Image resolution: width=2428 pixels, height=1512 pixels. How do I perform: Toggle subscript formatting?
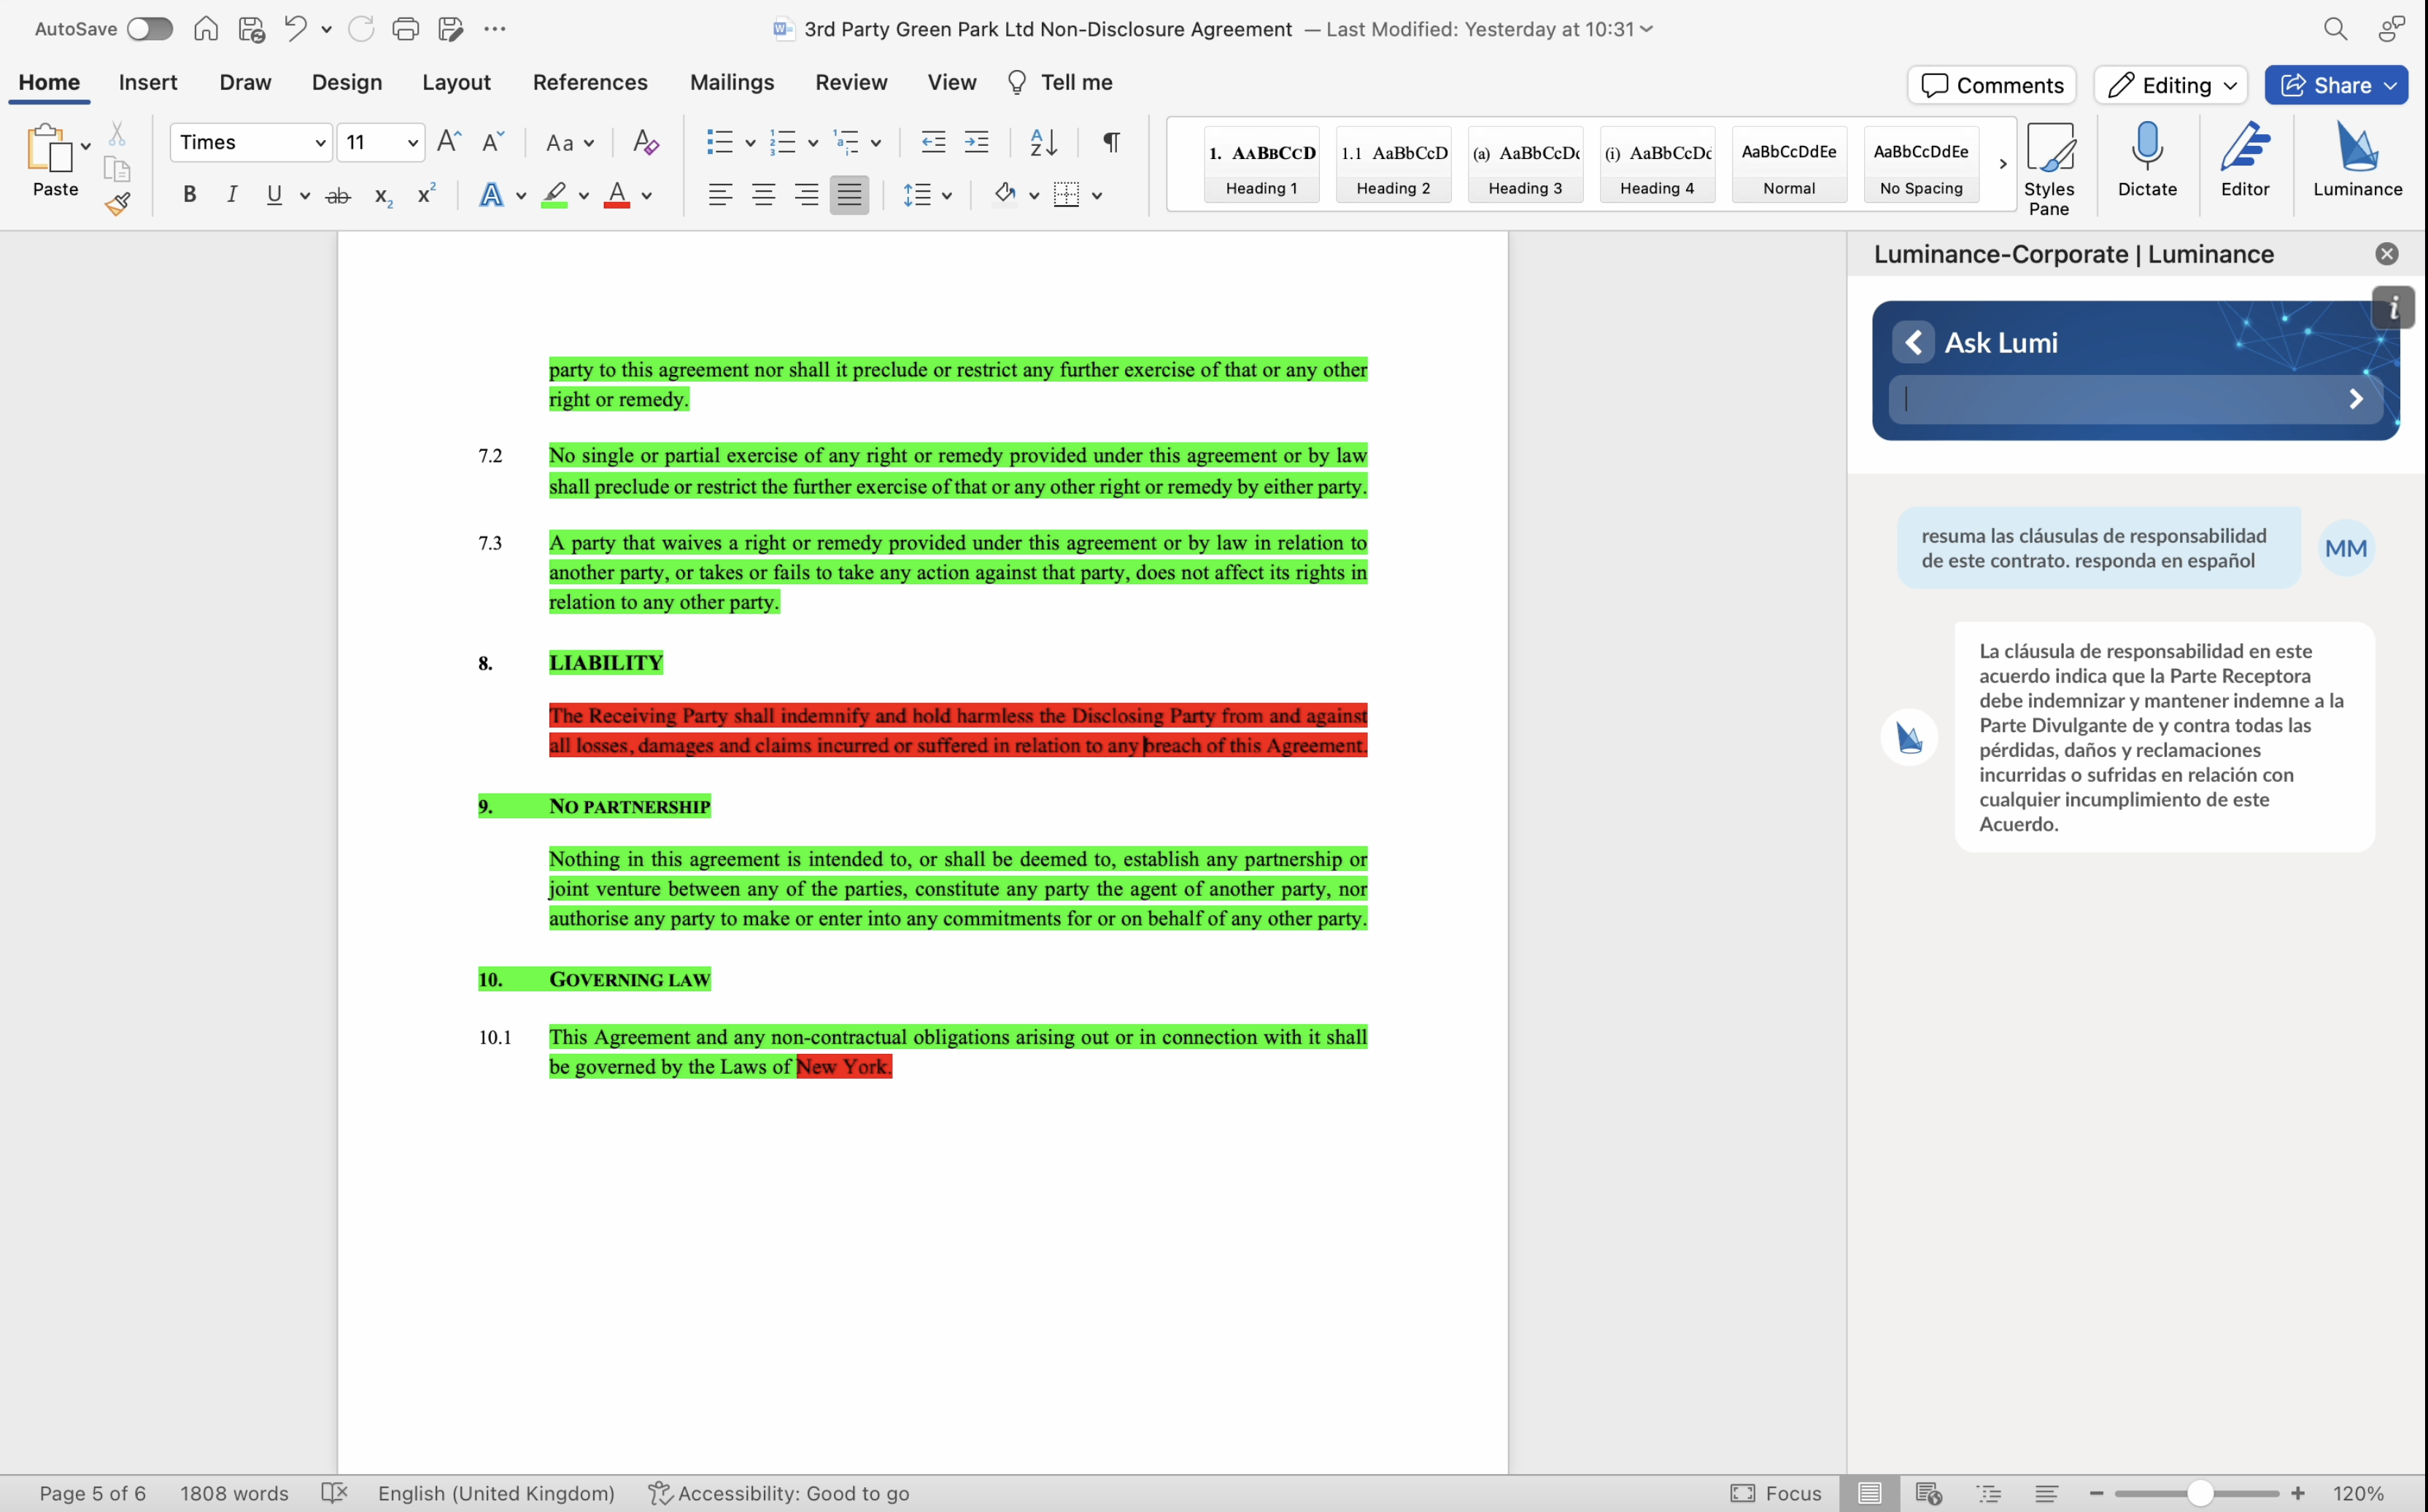coord(382,196)
